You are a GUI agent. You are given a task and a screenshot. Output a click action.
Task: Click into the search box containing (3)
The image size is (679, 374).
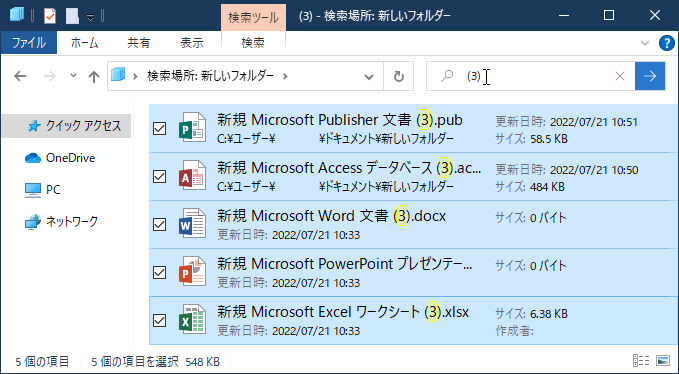(530, 76)
